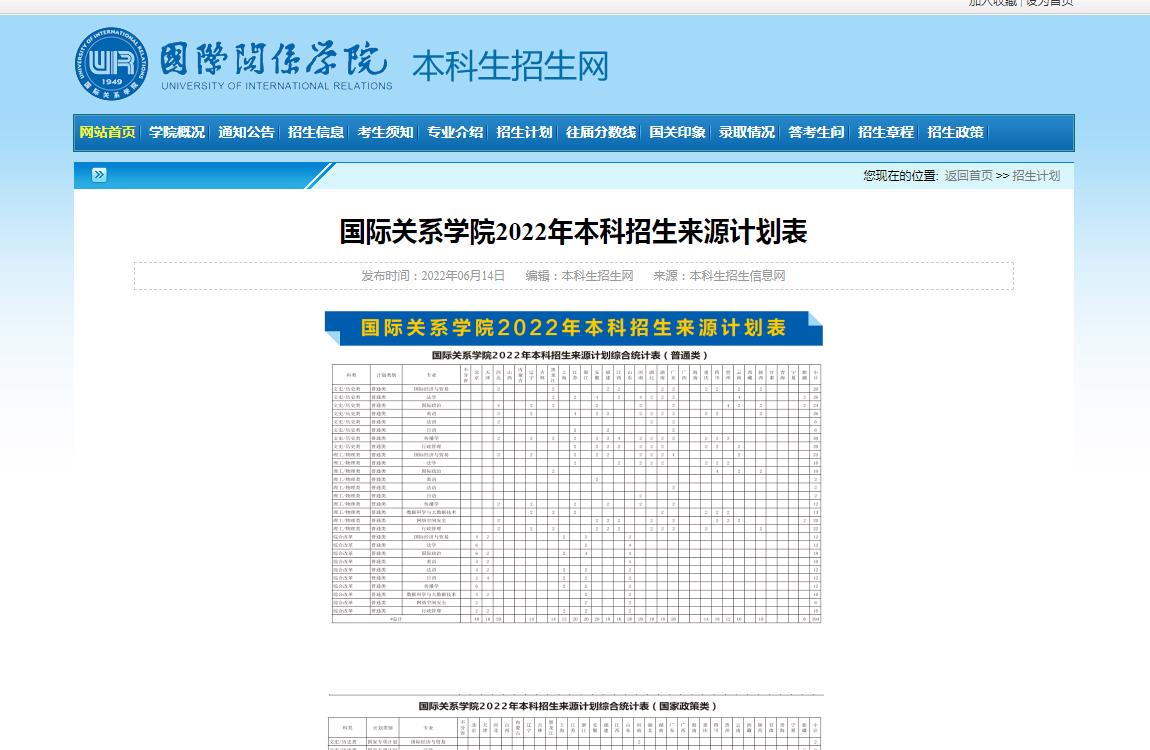Go to 往届分数线 page

coord(601,133)
